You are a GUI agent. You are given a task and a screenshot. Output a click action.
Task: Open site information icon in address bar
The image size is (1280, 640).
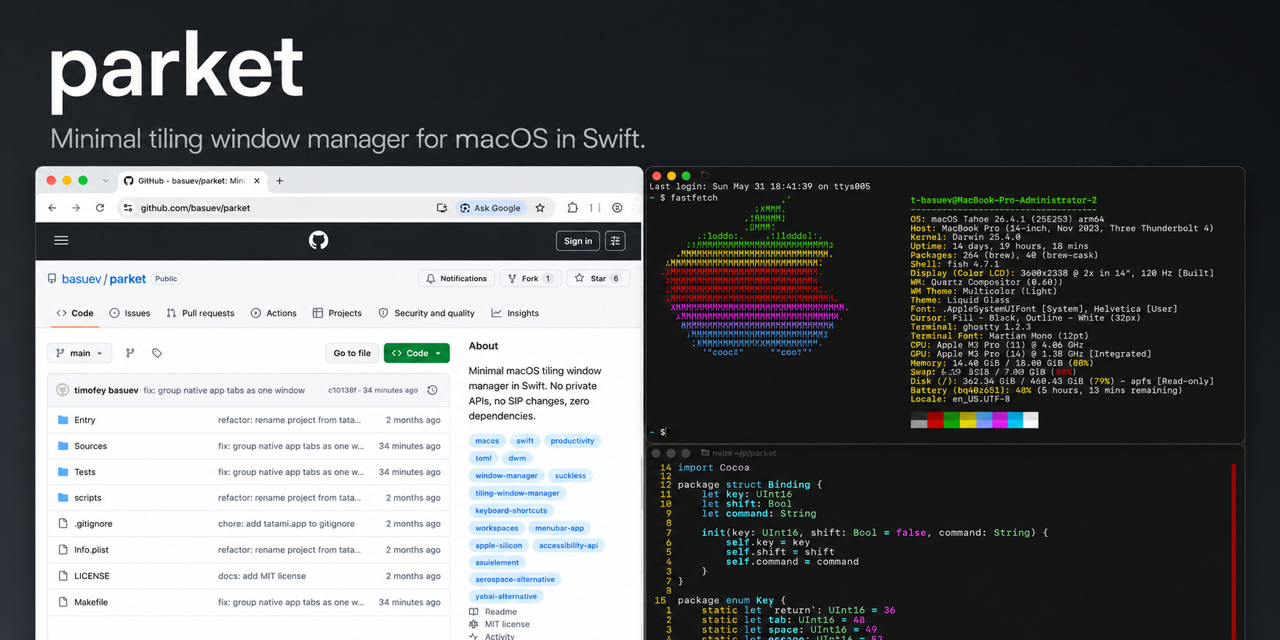127,208
